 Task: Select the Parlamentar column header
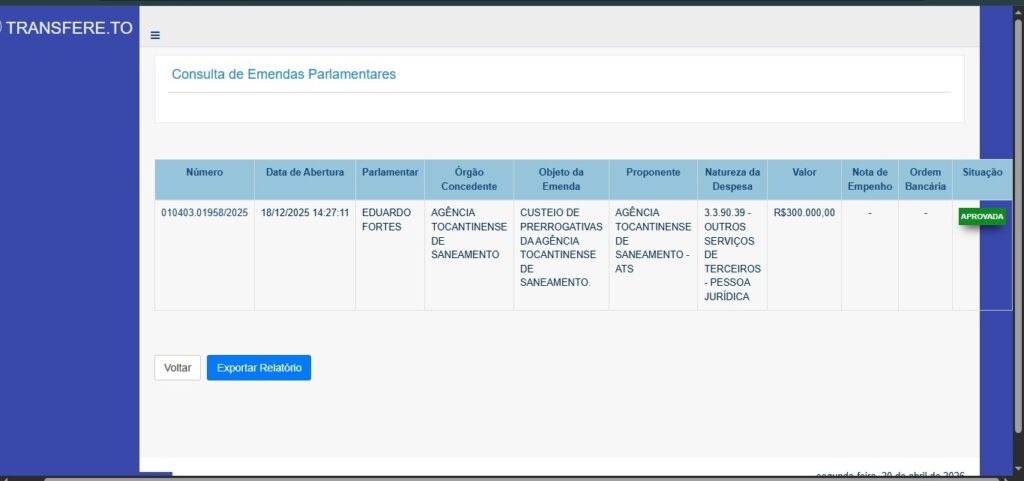point(390,172)
